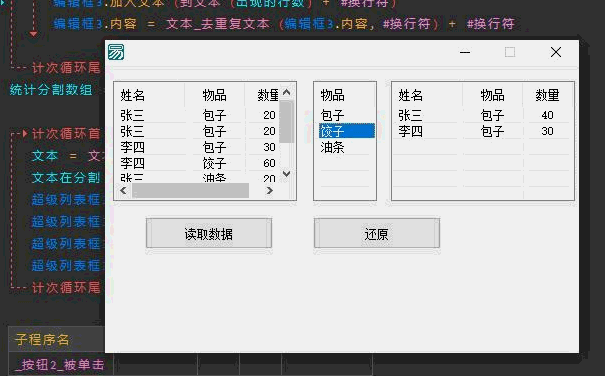This screenshot has height=376, width=605.
Task: Click right arrow of horizontal scrollbar
Action: [269, 190]
